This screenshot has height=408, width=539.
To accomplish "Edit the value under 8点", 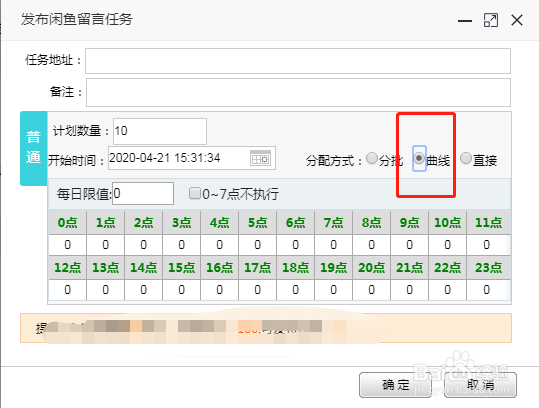I will 371,245.
